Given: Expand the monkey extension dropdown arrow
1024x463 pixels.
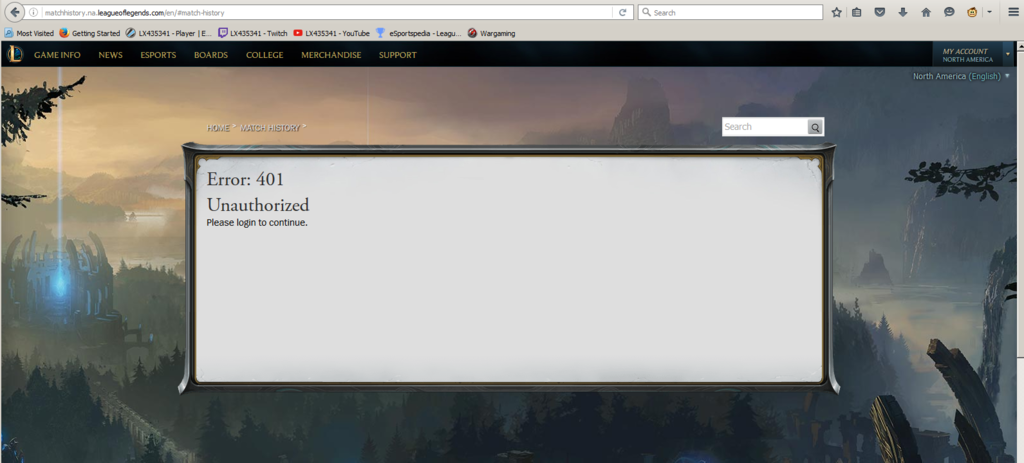Looking at the screenshot, I should coord(989,12).
